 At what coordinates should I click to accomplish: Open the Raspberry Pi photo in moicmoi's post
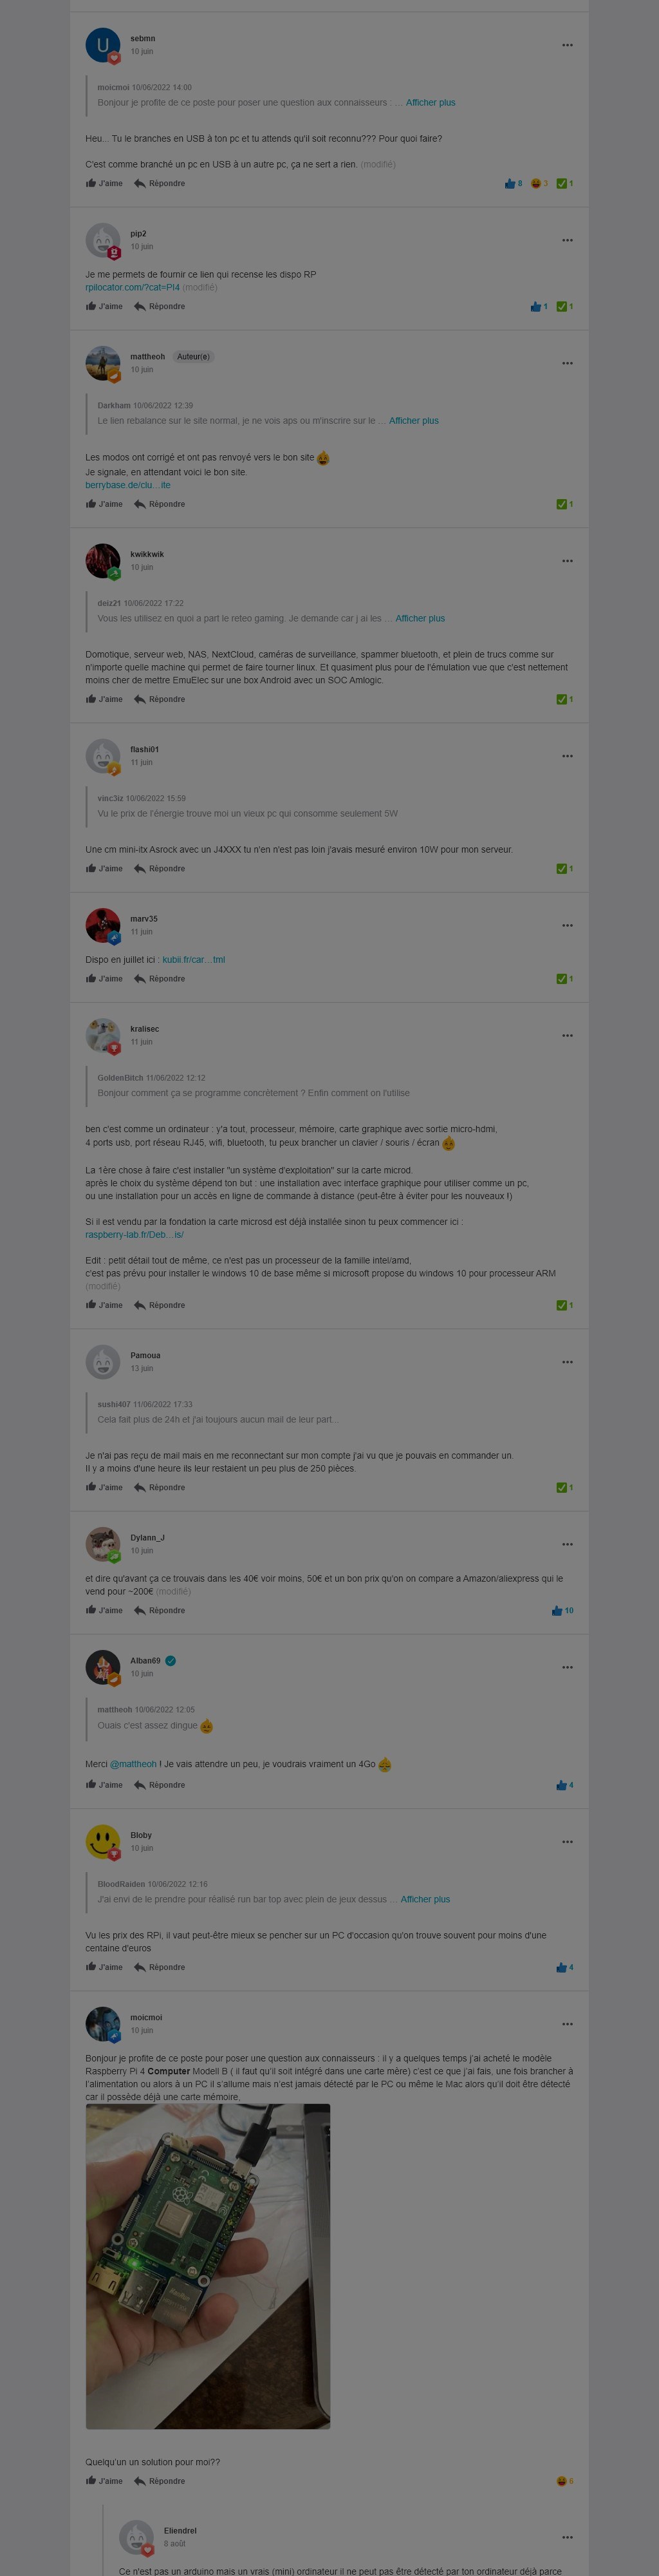click(x=208, y=2267)
